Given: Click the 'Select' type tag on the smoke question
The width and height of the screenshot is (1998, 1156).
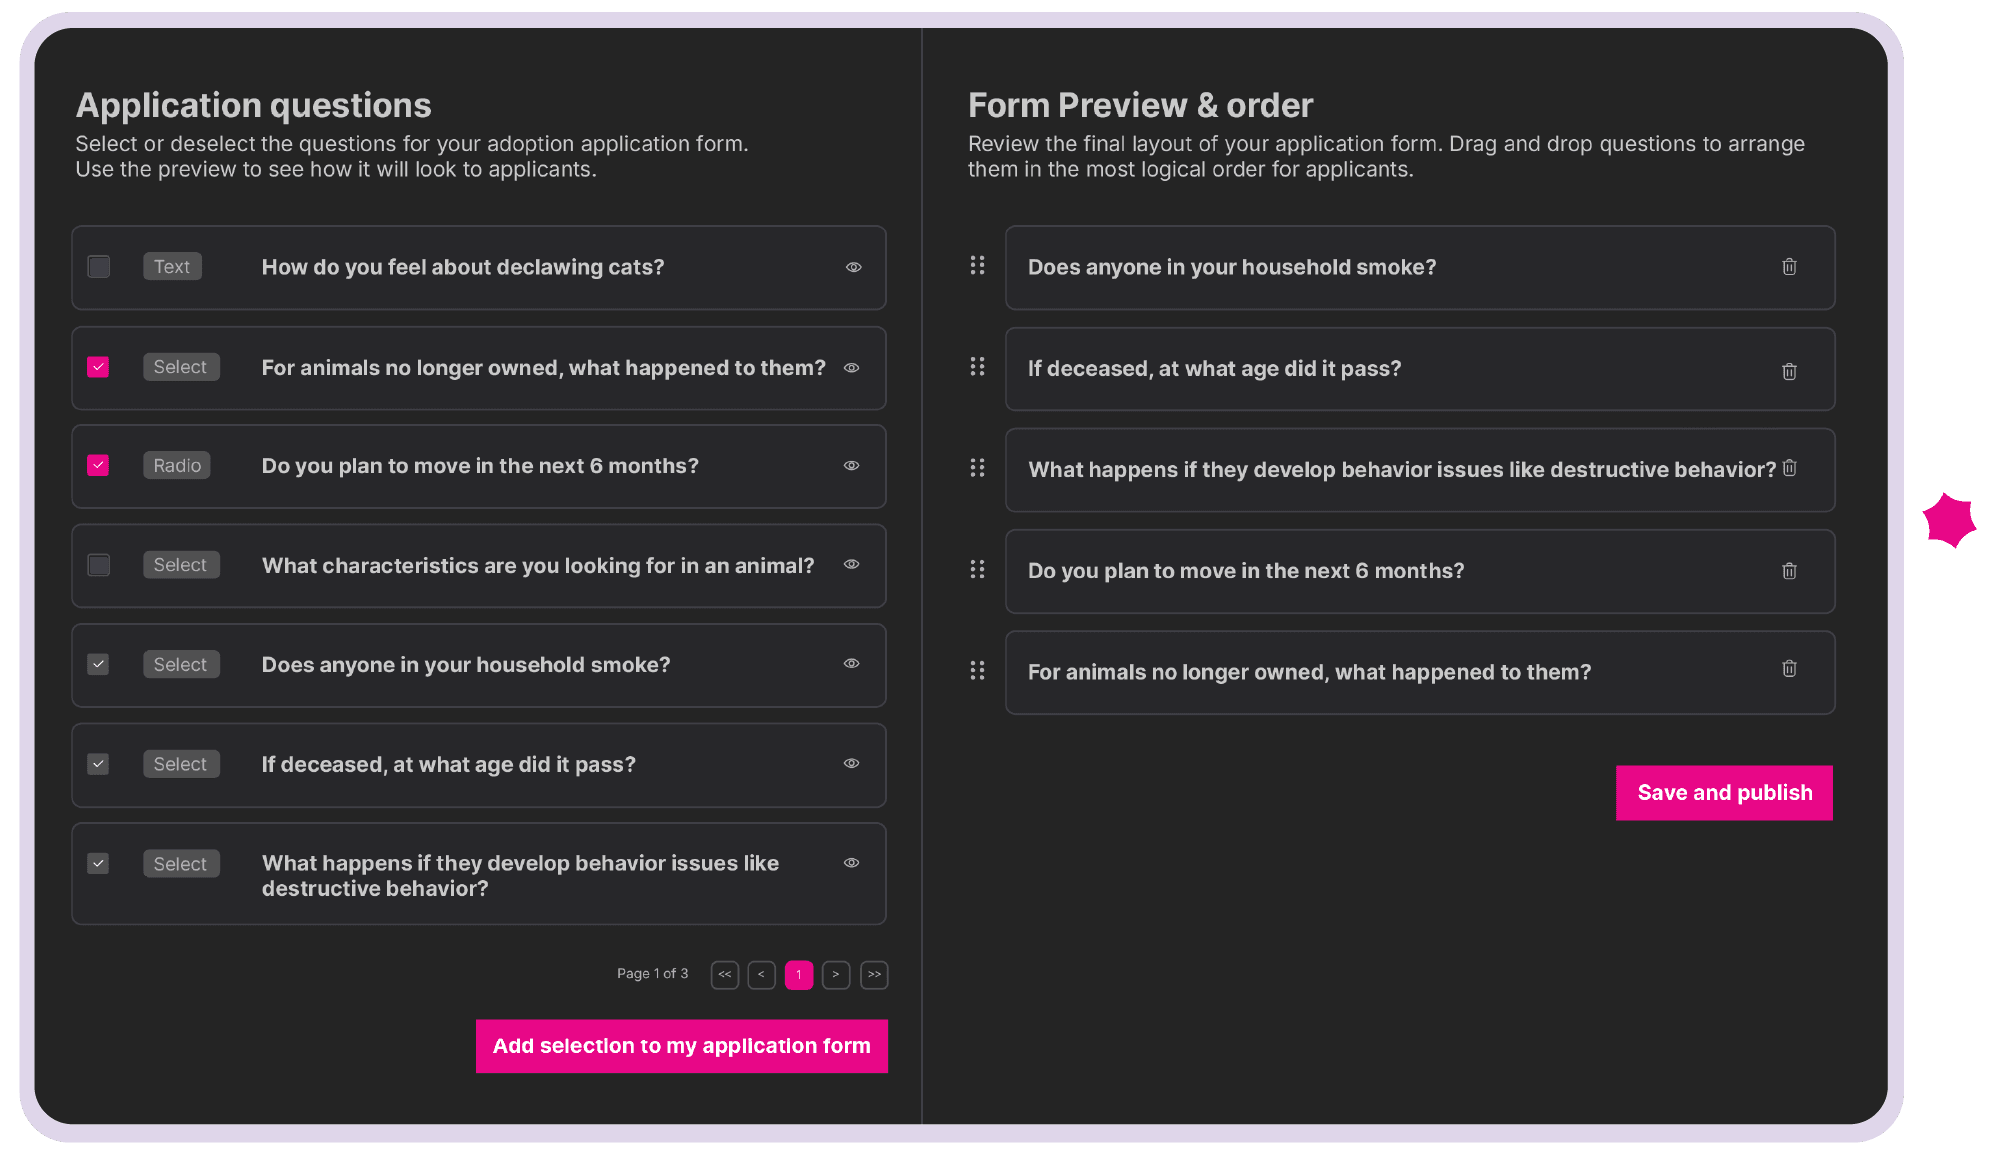Looking at the screenshot, I should click(x=181, y=663).
